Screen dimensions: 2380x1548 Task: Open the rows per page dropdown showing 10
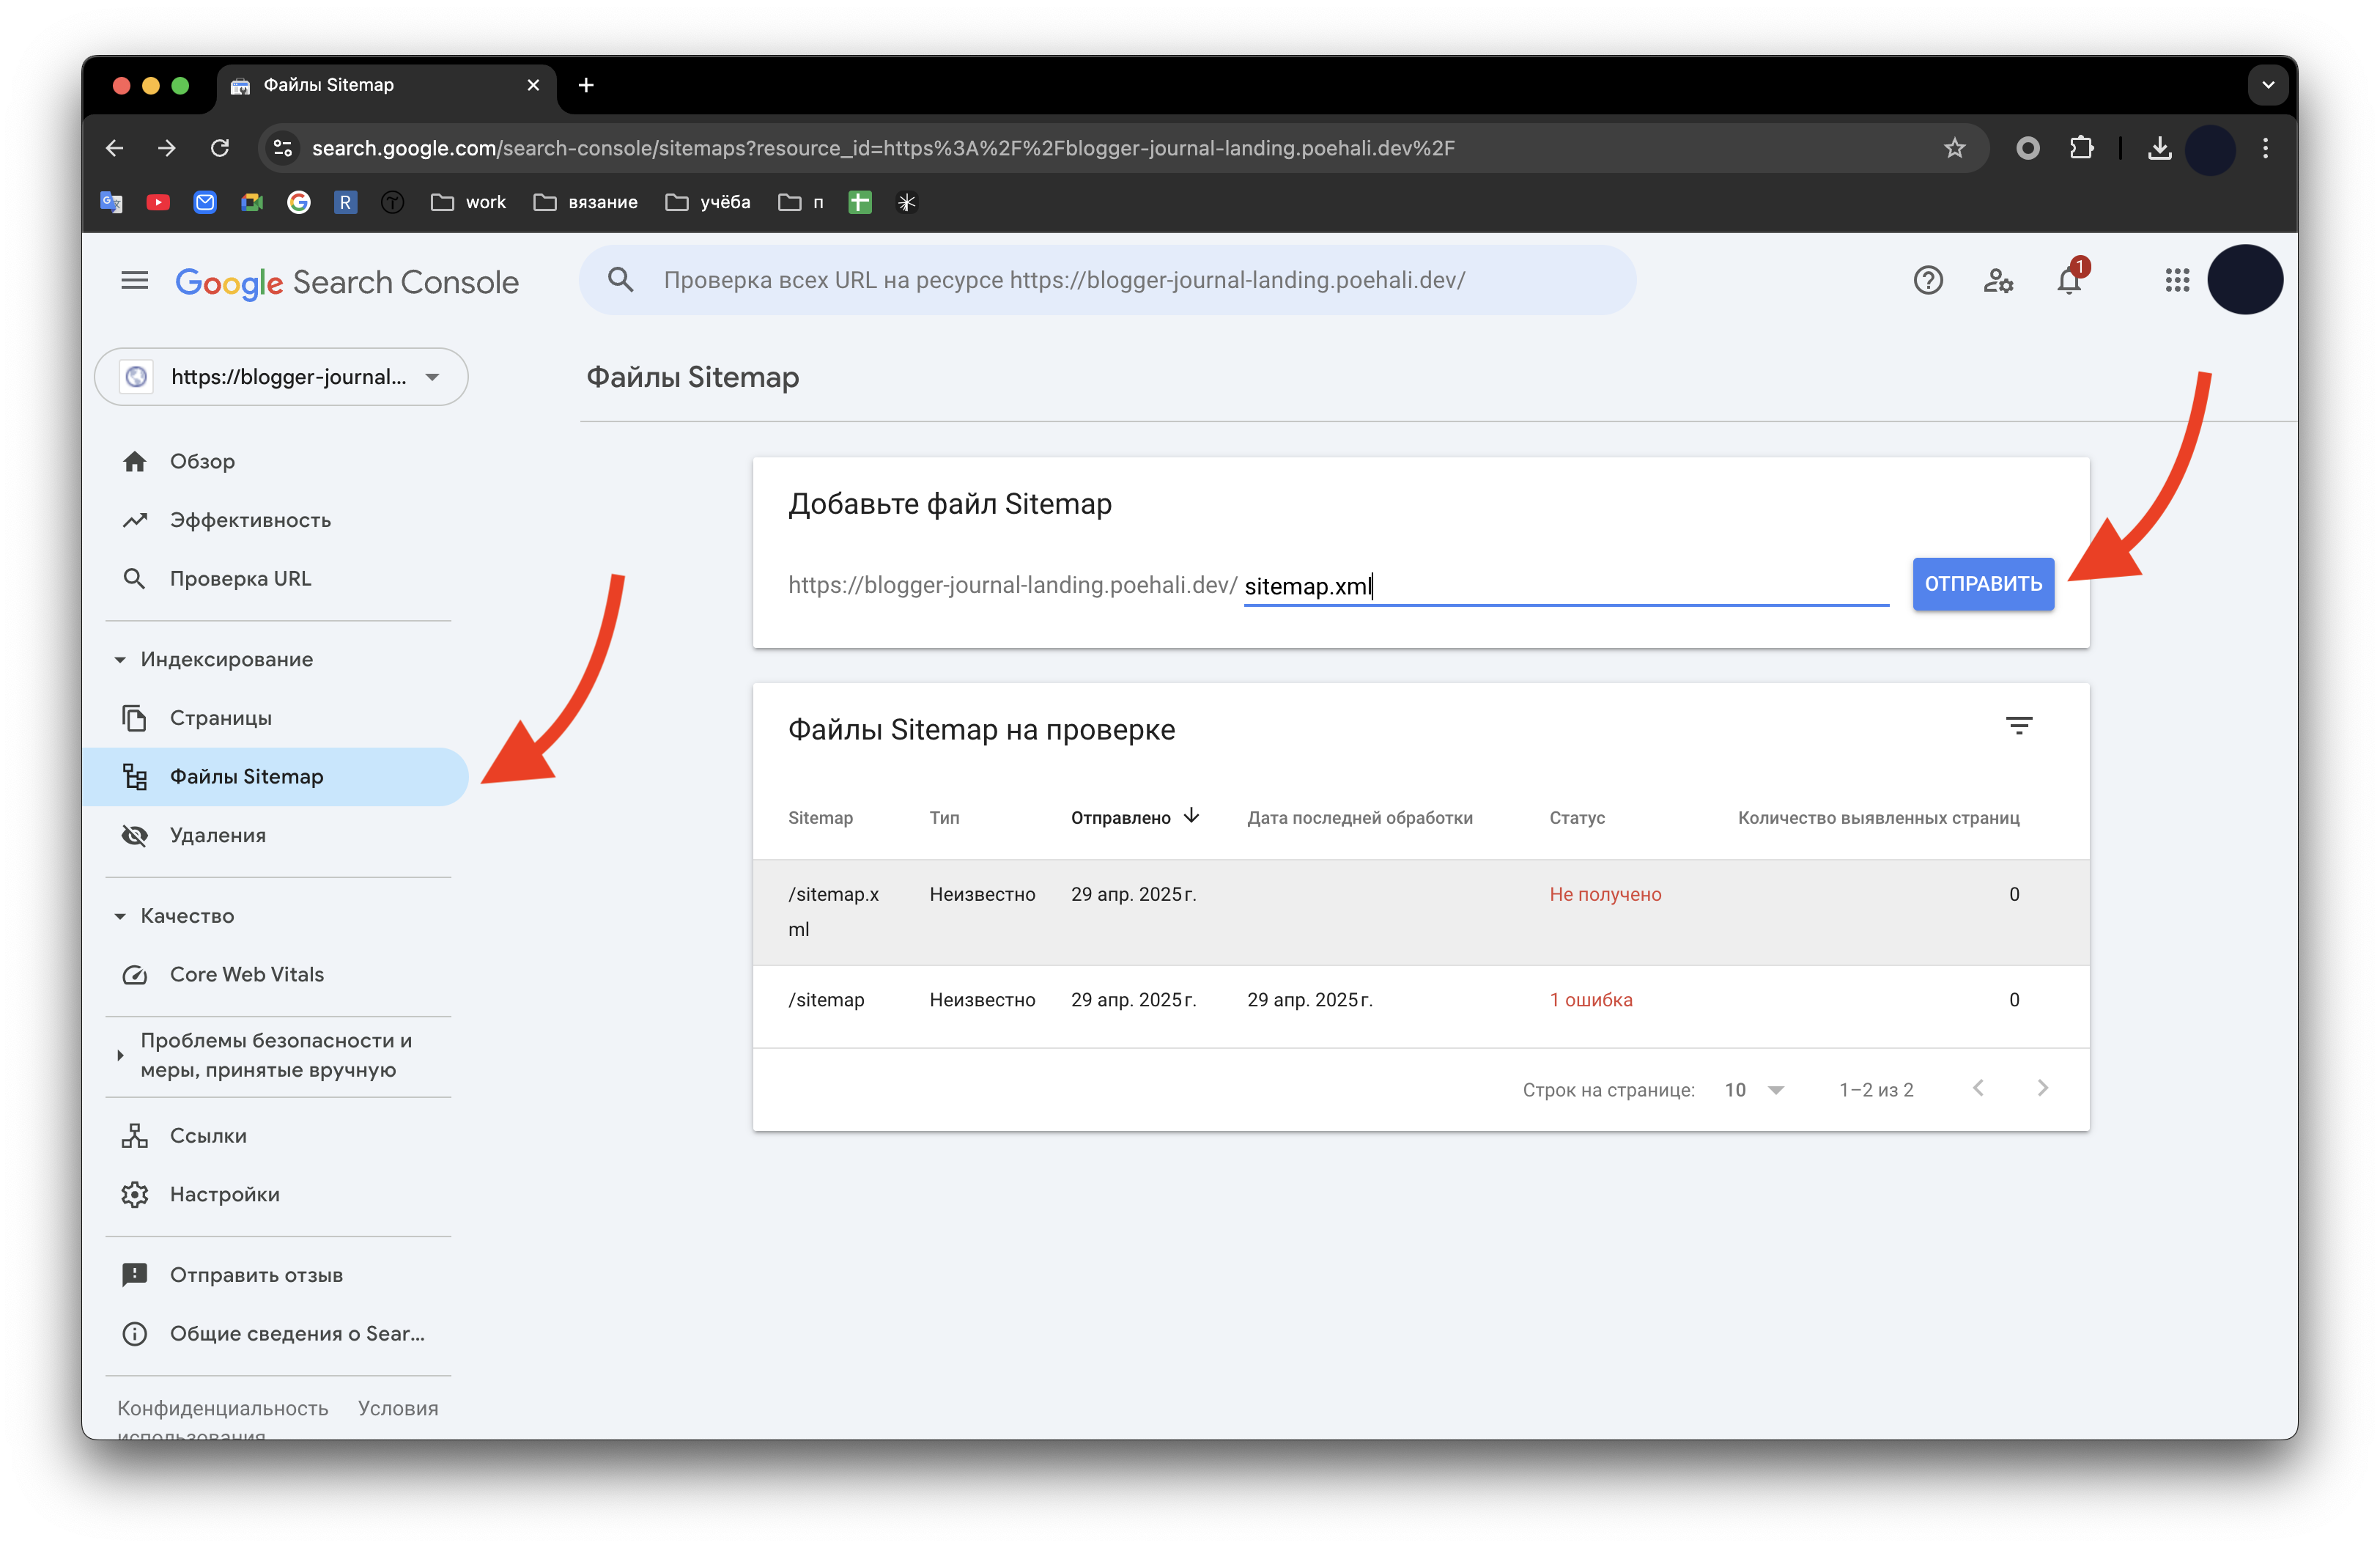[x=1755, y=1089]
